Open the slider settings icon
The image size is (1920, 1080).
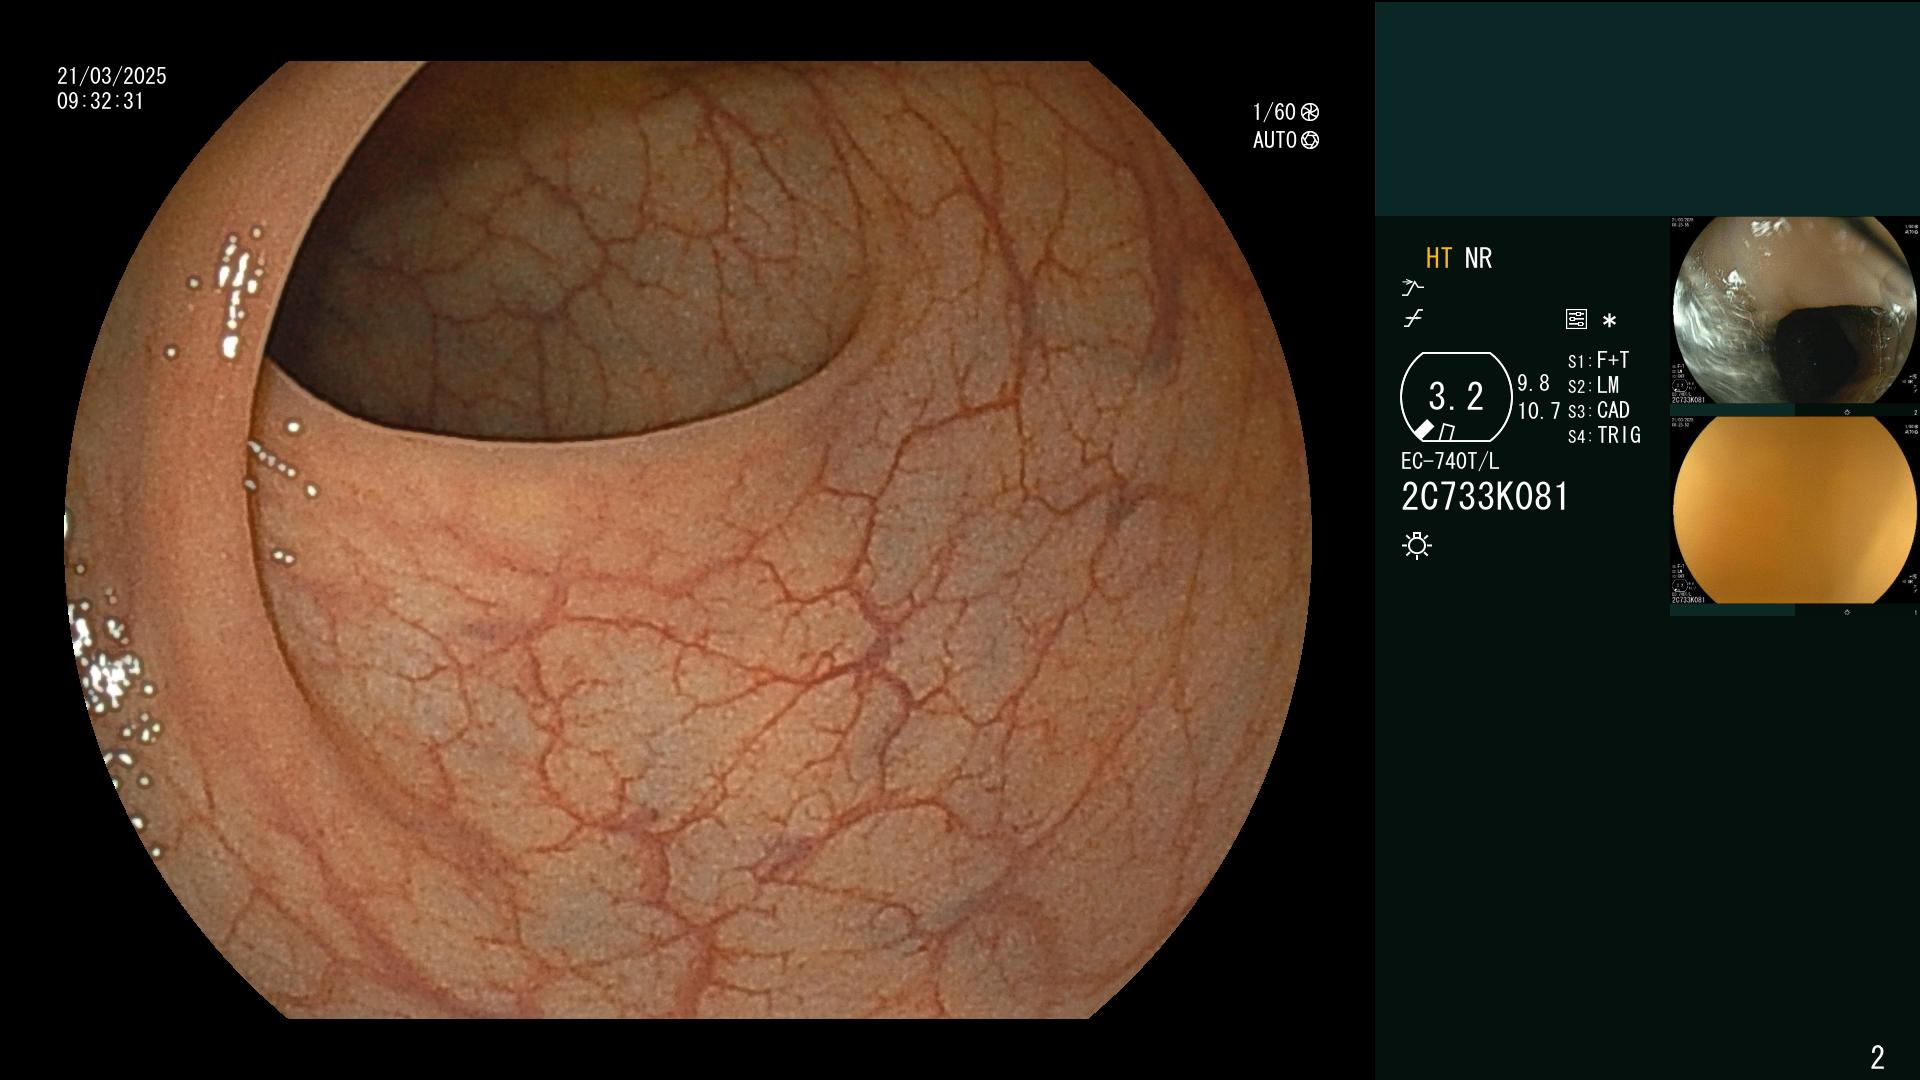point(1576,319)
